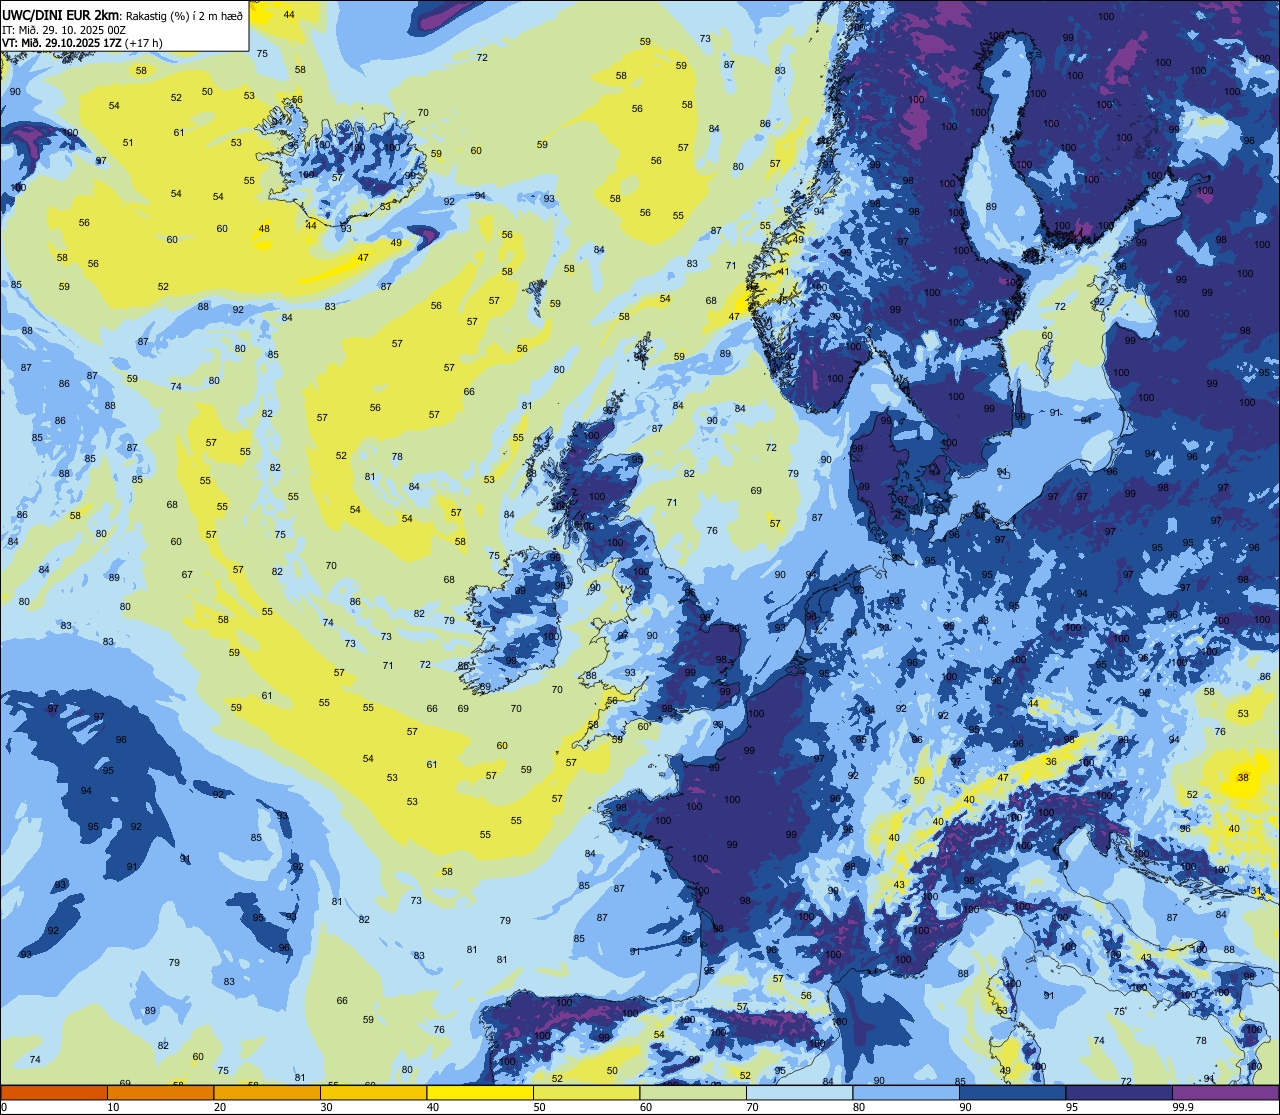The width and height of the screenshot is (1280, 1115).
Task: Click the 90–95 dark blue legend segment
Action: point(1013,1092)
